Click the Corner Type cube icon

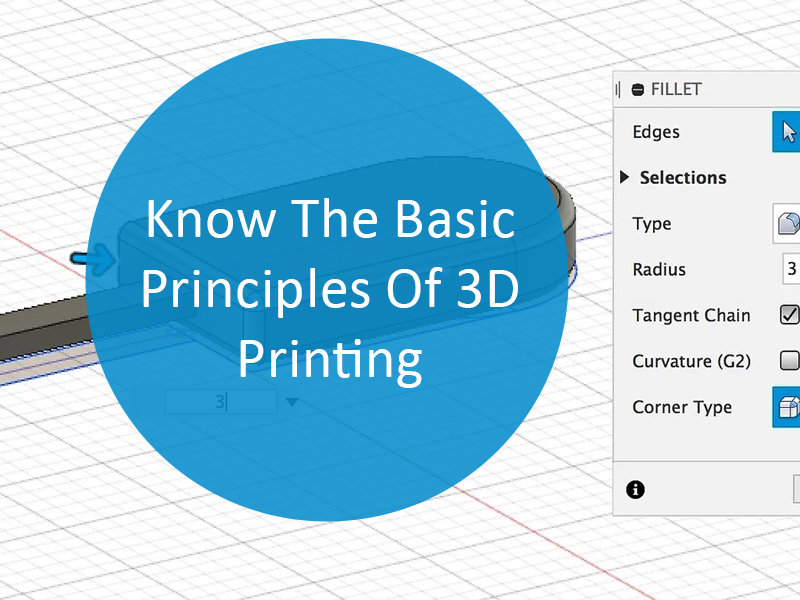coord(787,408)
